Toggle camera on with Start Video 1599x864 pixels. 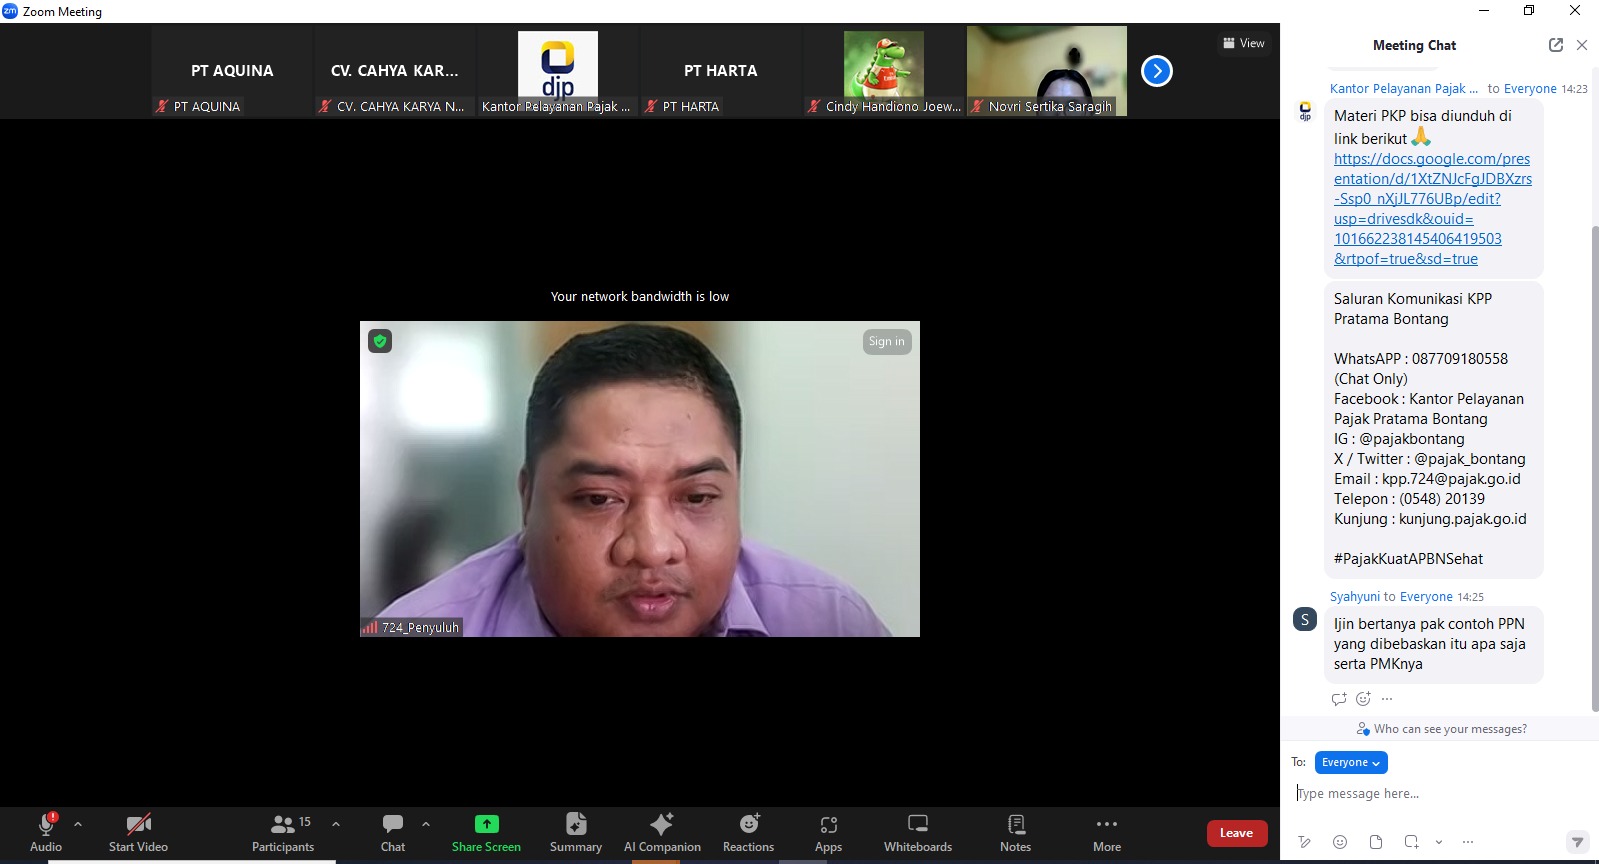coord(138,832)
